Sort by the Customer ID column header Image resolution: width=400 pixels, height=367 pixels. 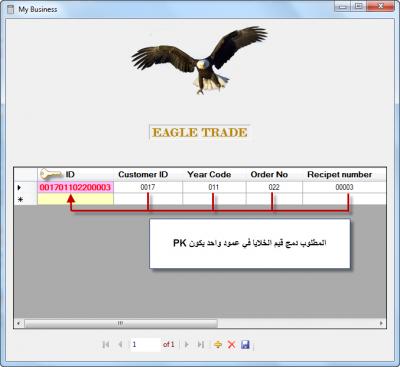tap(148, 174)
